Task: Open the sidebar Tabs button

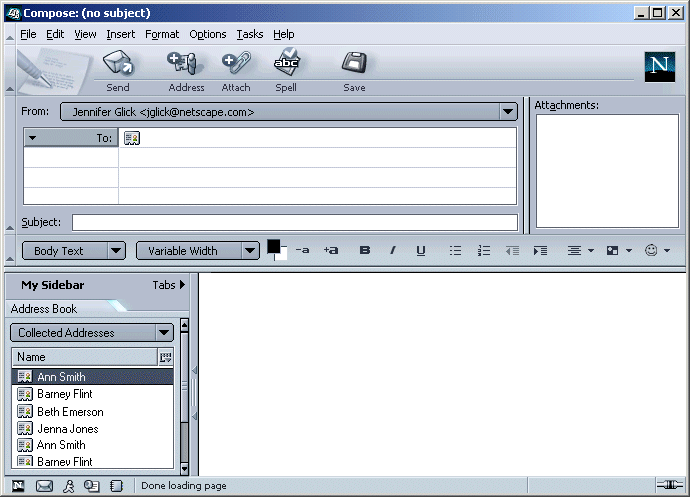Action: (169, 285)
